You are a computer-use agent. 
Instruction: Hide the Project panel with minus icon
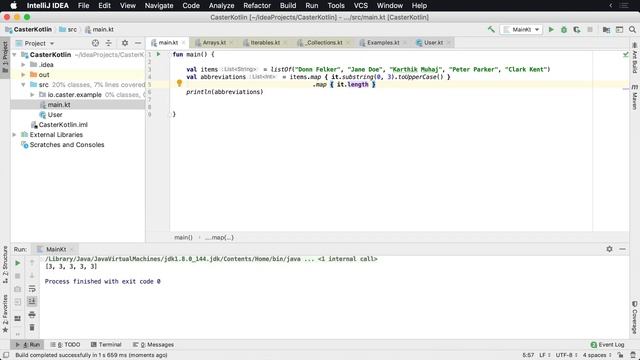click(138, 43)
